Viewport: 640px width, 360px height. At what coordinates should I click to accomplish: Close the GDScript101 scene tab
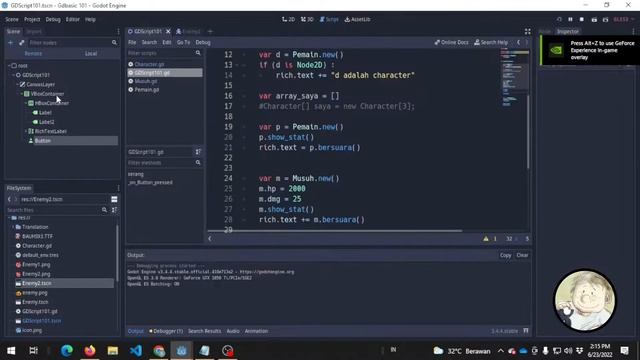coord(168,31)
